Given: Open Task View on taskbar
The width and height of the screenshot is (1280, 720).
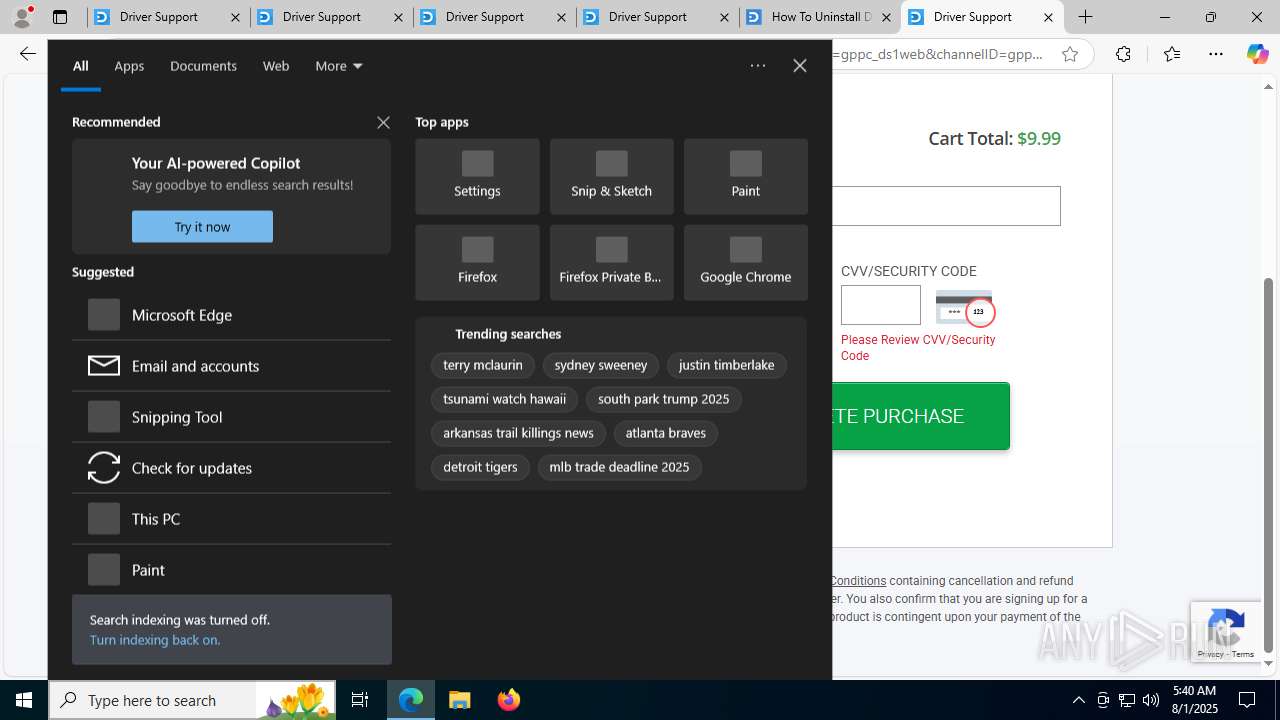Looking at the screenshot, I should [360, 700].
